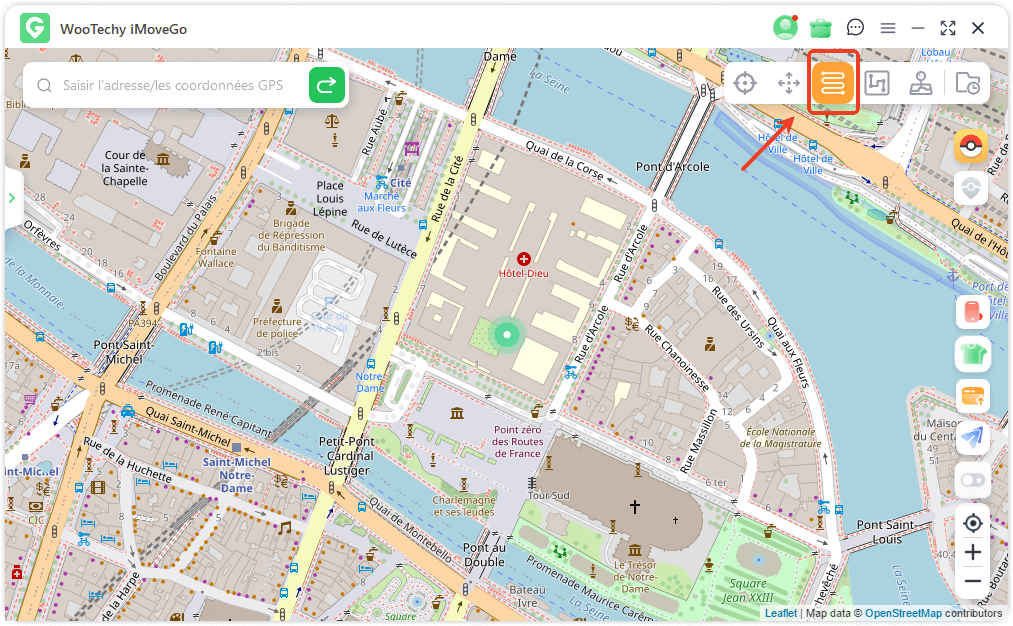The width and height of the screenshot is (1013, 626).
Task: Expand the collapsed left side panel arrow
Action: [12, 198]
